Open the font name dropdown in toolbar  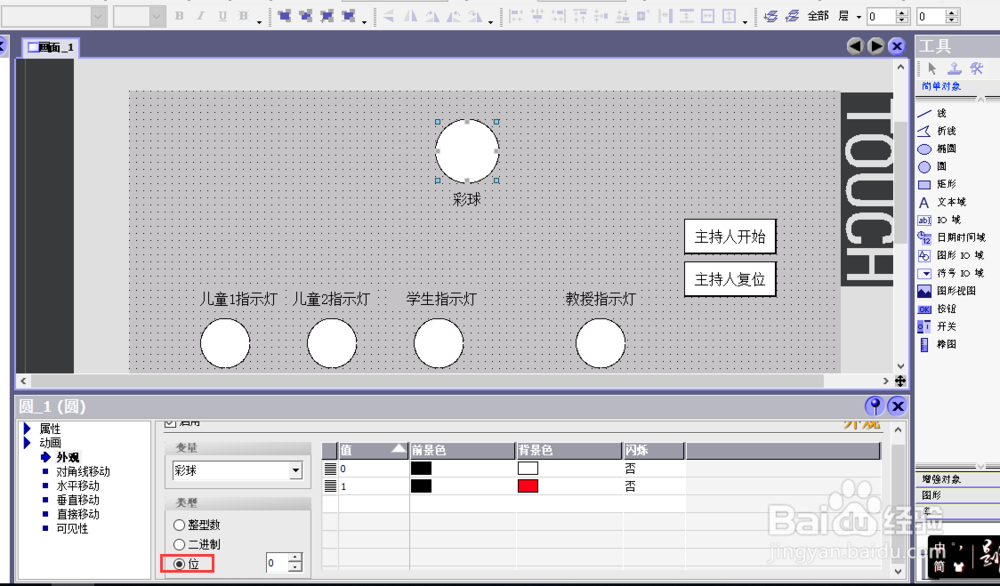98,16
